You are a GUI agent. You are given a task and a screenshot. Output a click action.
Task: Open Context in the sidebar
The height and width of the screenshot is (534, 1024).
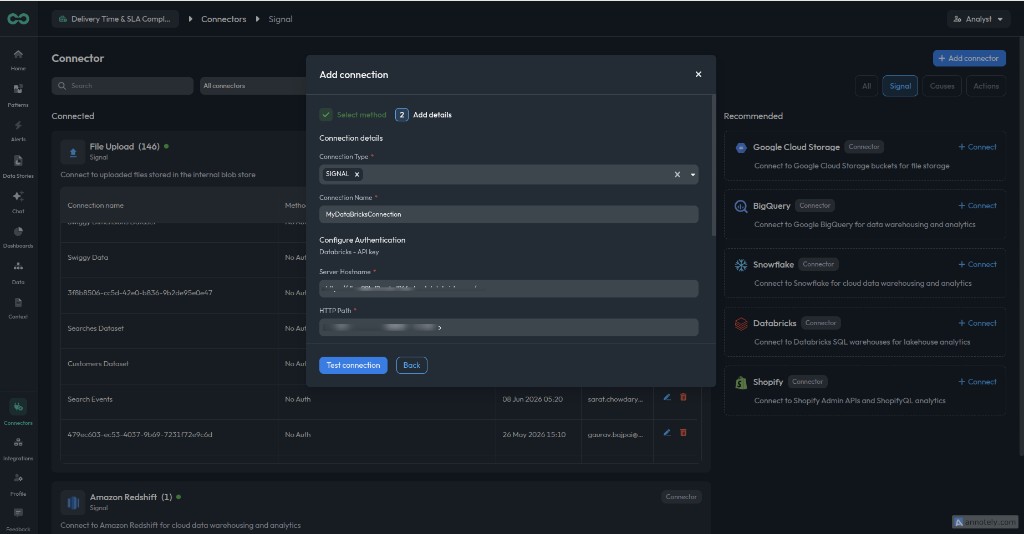click(x=18, y=307)
